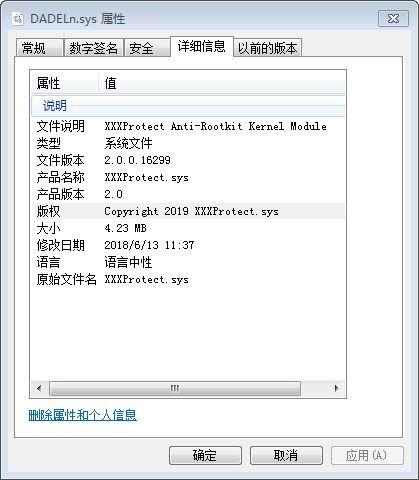
Task: Select the 版权 property row
Action: click(x=188, y=211)
